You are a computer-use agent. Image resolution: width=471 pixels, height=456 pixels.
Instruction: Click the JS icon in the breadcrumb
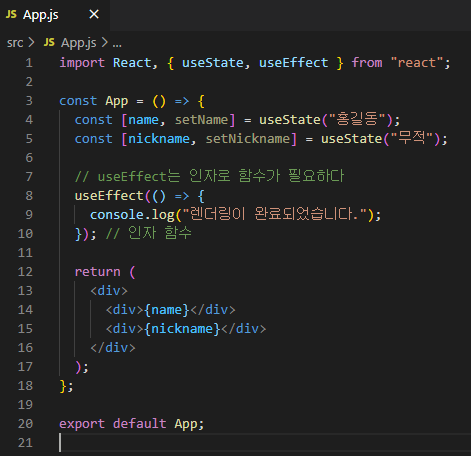[49, 42]
